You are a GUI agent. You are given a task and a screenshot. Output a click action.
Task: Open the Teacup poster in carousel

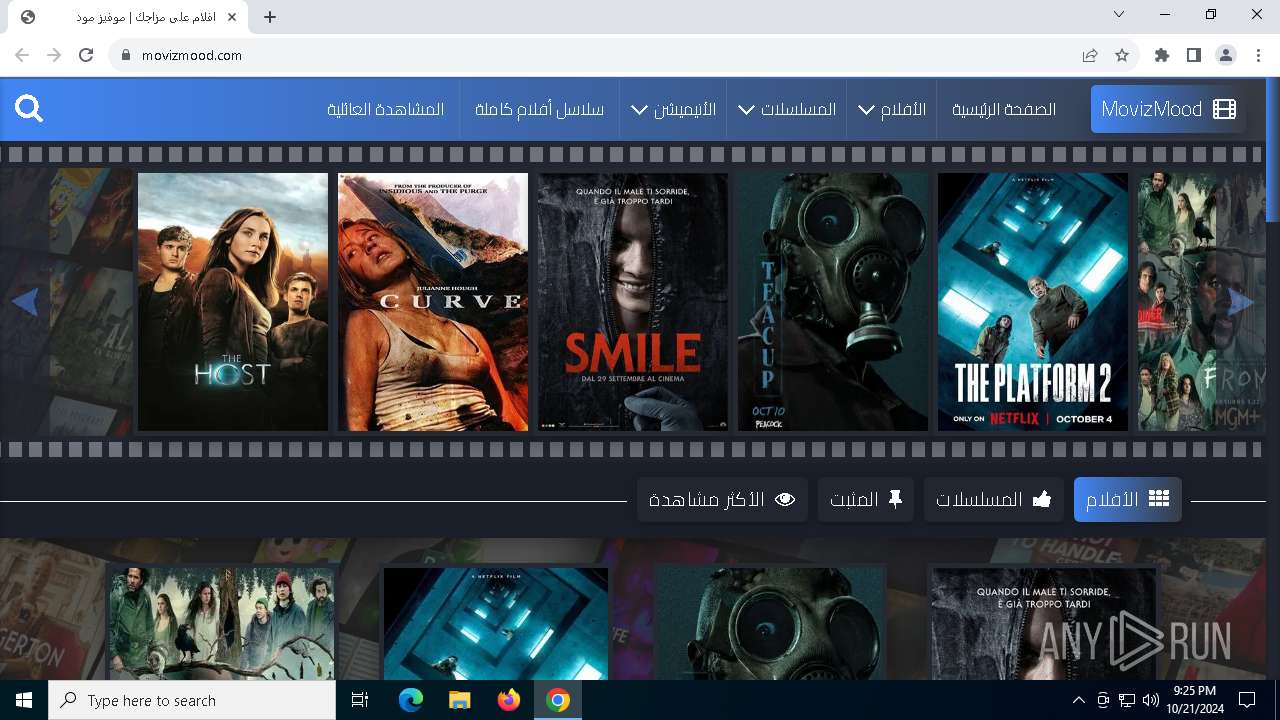point(833,302)
